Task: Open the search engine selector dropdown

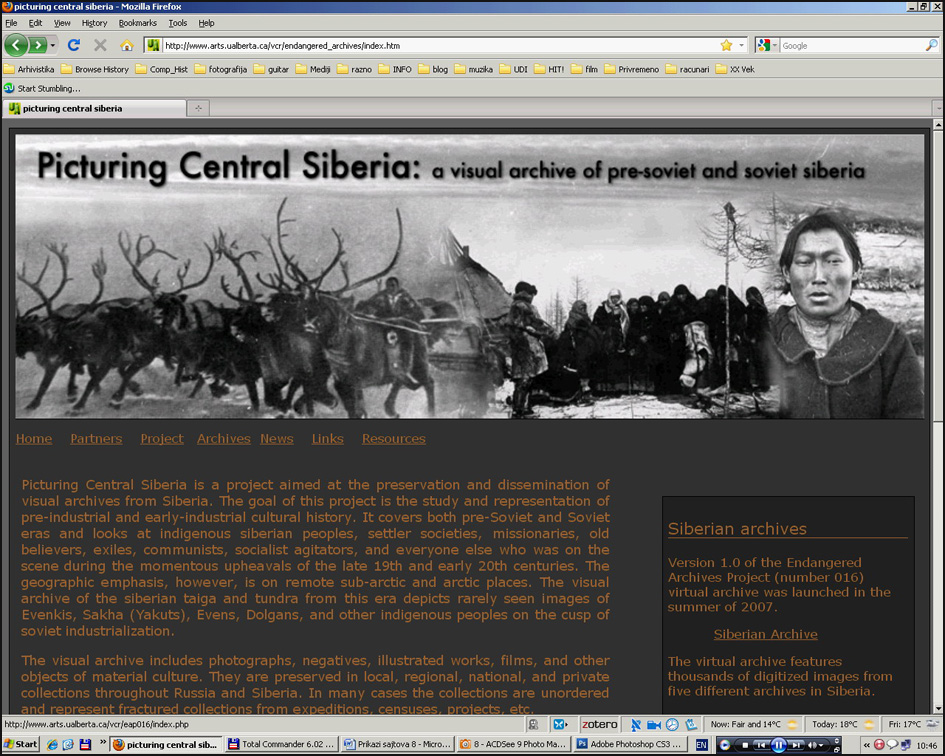Action: (x=767, y=45)
